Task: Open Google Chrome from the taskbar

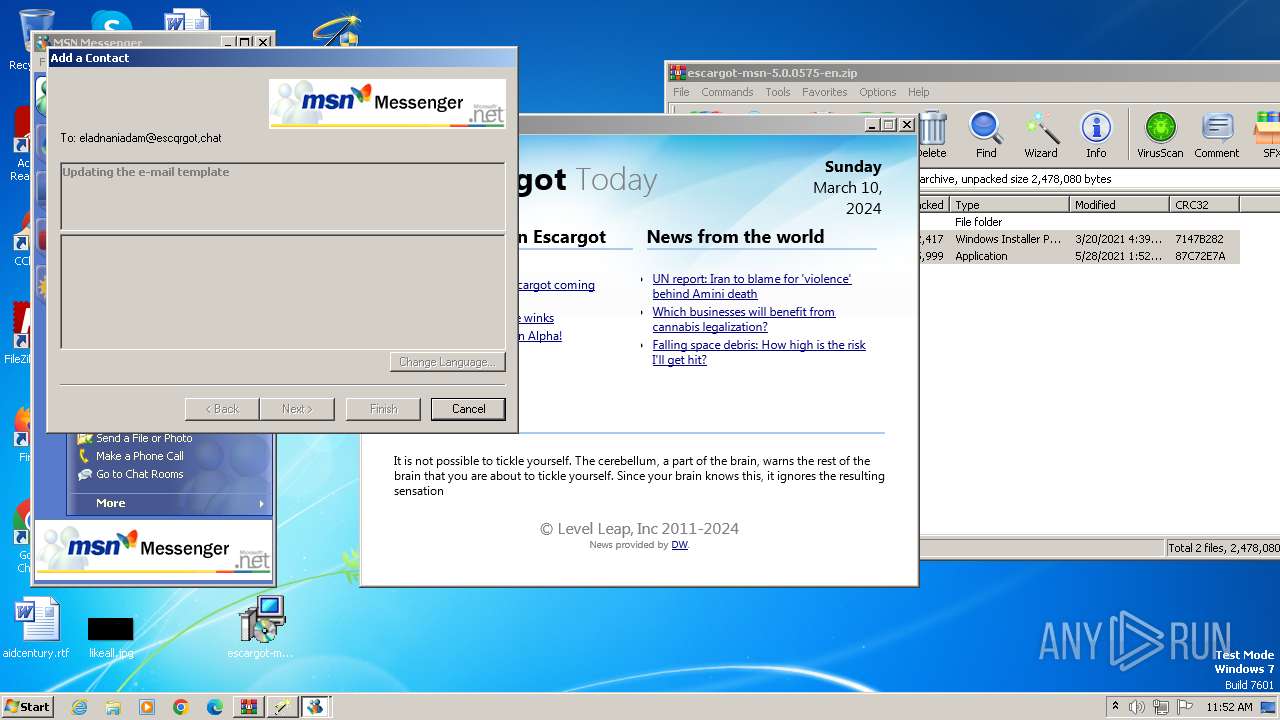Action: tap(181, 707)
